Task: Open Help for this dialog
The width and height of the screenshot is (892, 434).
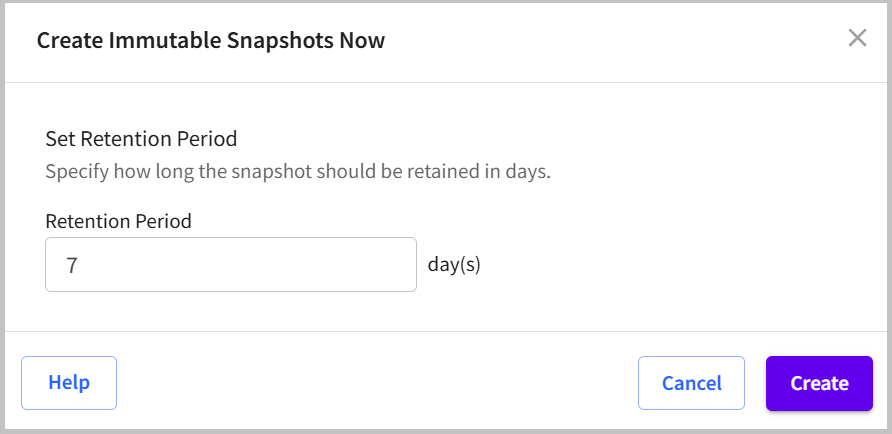Action: pos(69,383)
